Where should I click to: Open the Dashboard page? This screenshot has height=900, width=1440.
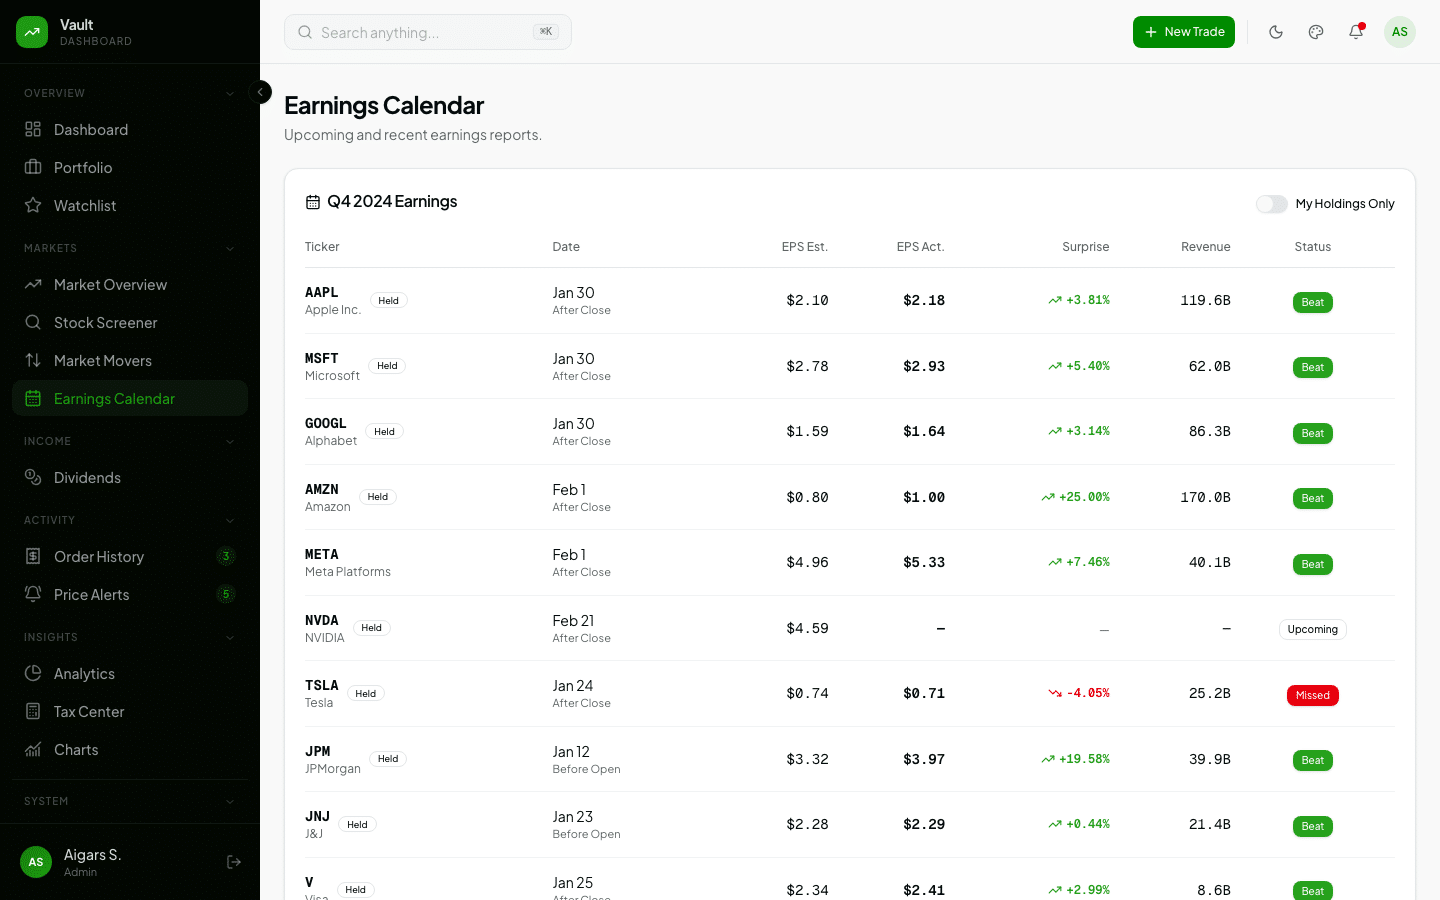[90, 129]
